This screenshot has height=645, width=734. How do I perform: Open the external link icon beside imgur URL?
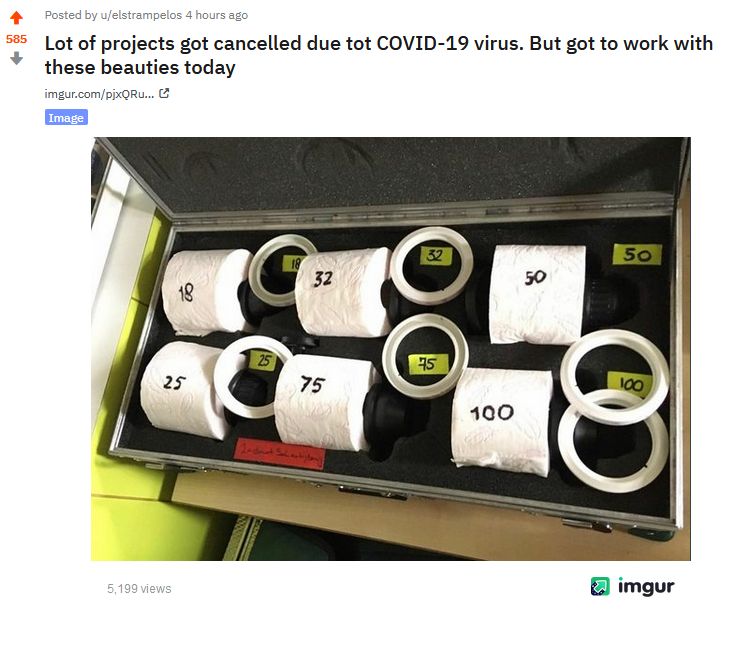tap(164, 94)
